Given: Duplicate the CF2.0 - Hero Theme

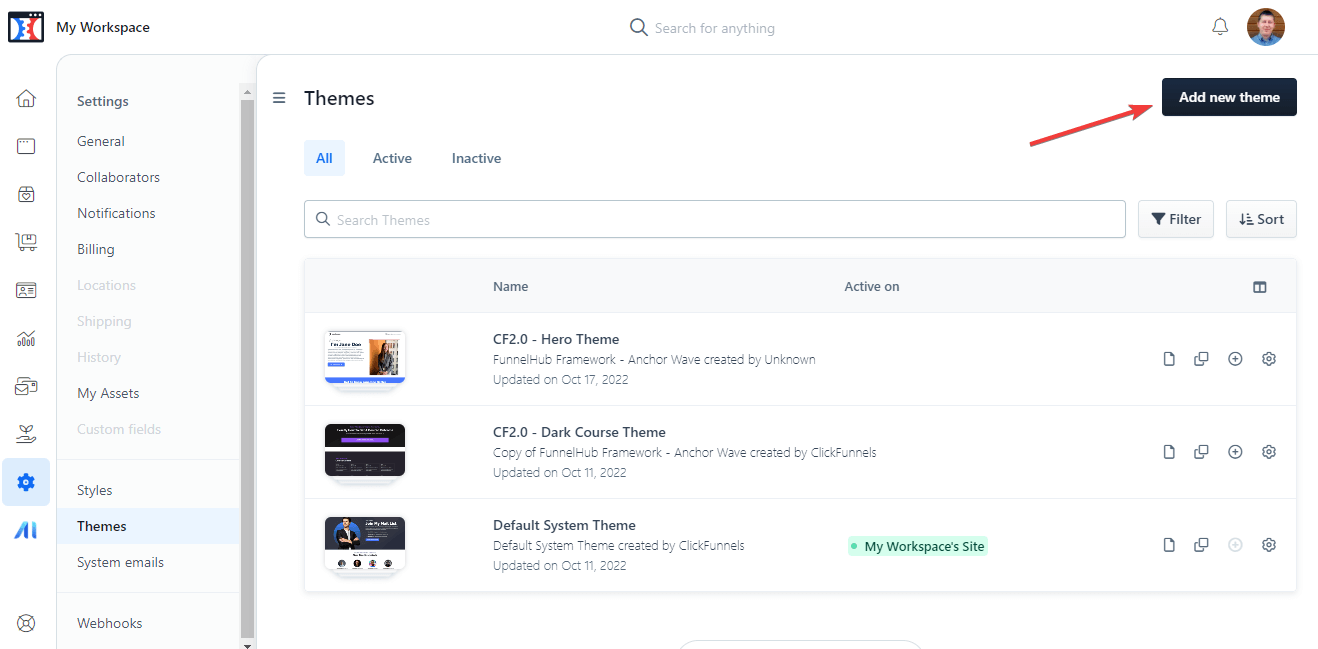Looking at the screenshot, I should pyautogui.click(x=1201, y=358).
